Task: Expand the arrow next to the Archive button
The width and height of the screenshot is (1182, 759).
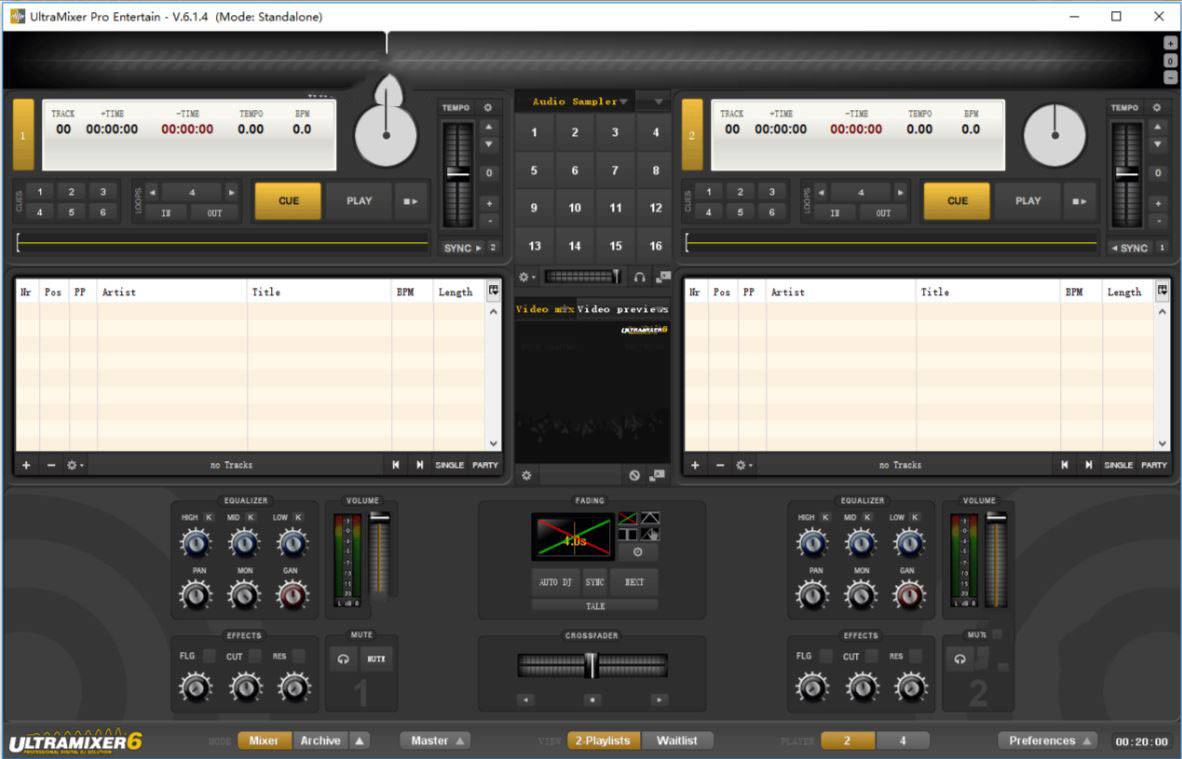Action: [360, 741]
